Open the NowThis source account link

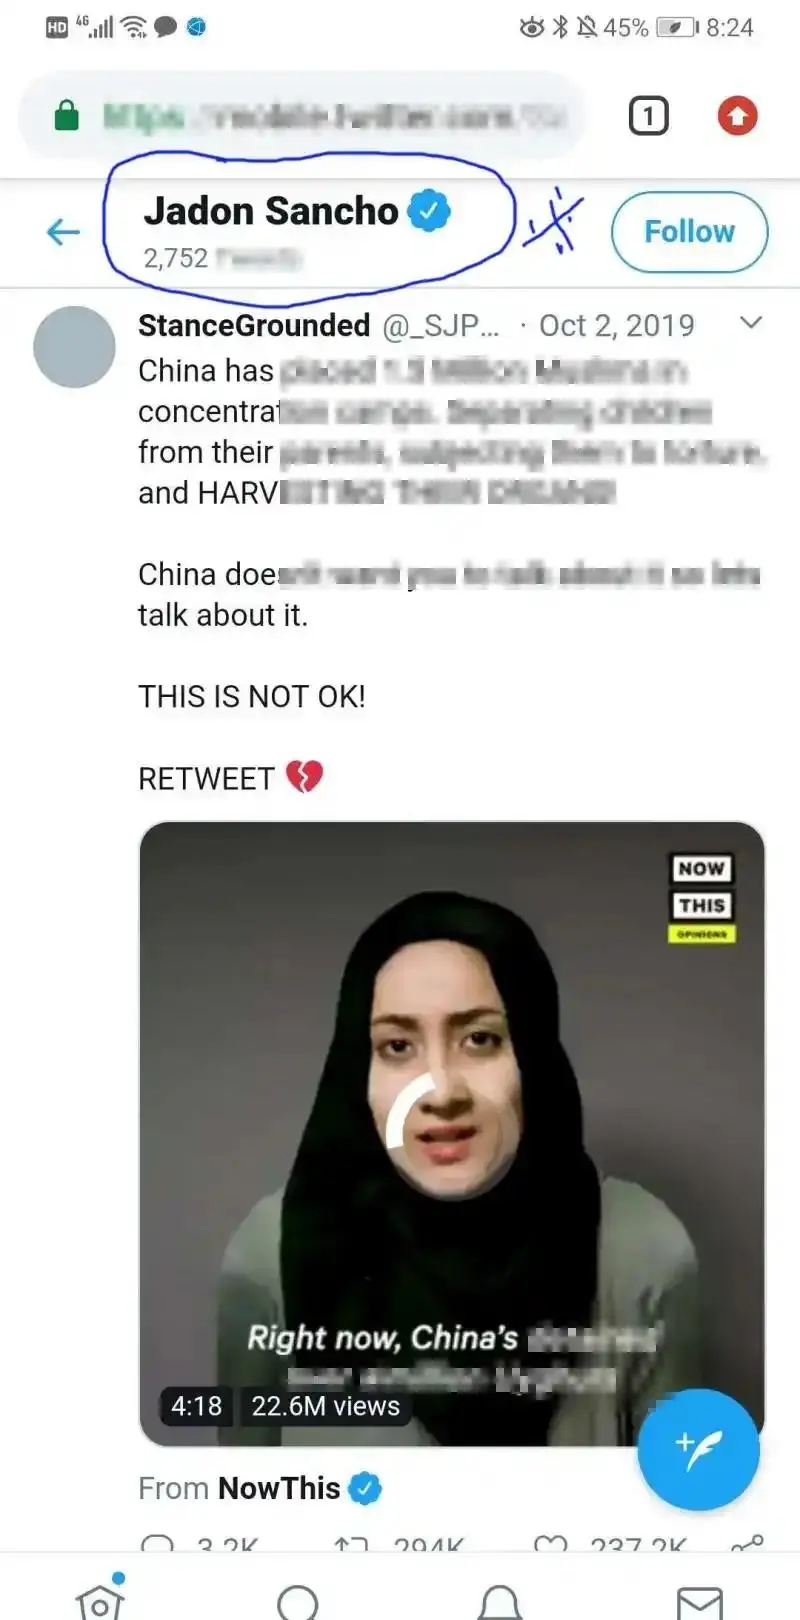(279, 1488)
